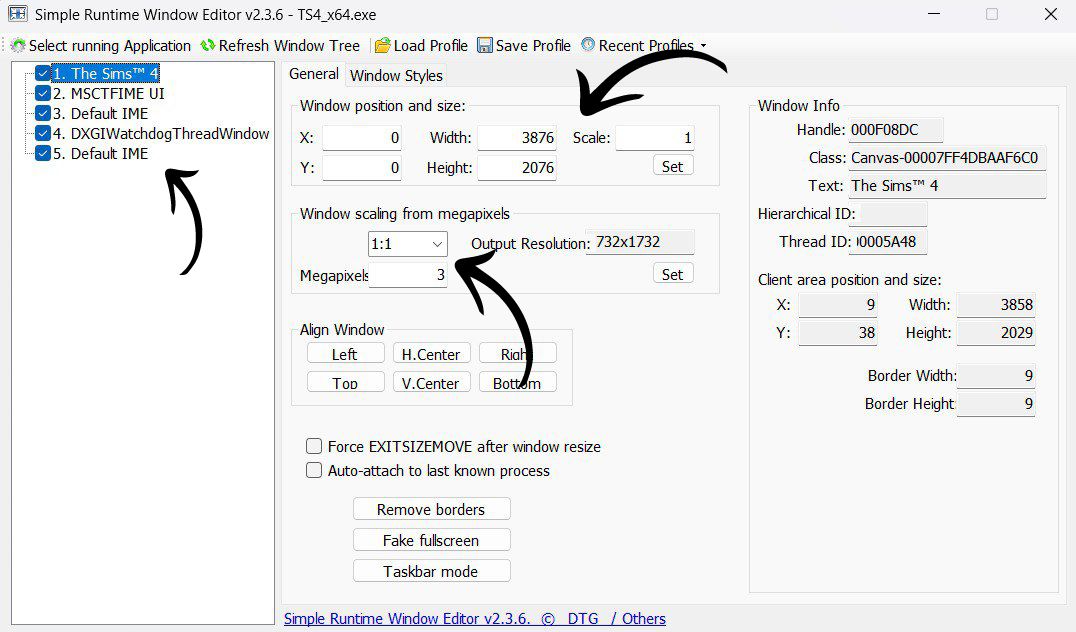1076x632 pixels.
Task: Click the Taskbar mode button
Action: (x=432, y=571)
